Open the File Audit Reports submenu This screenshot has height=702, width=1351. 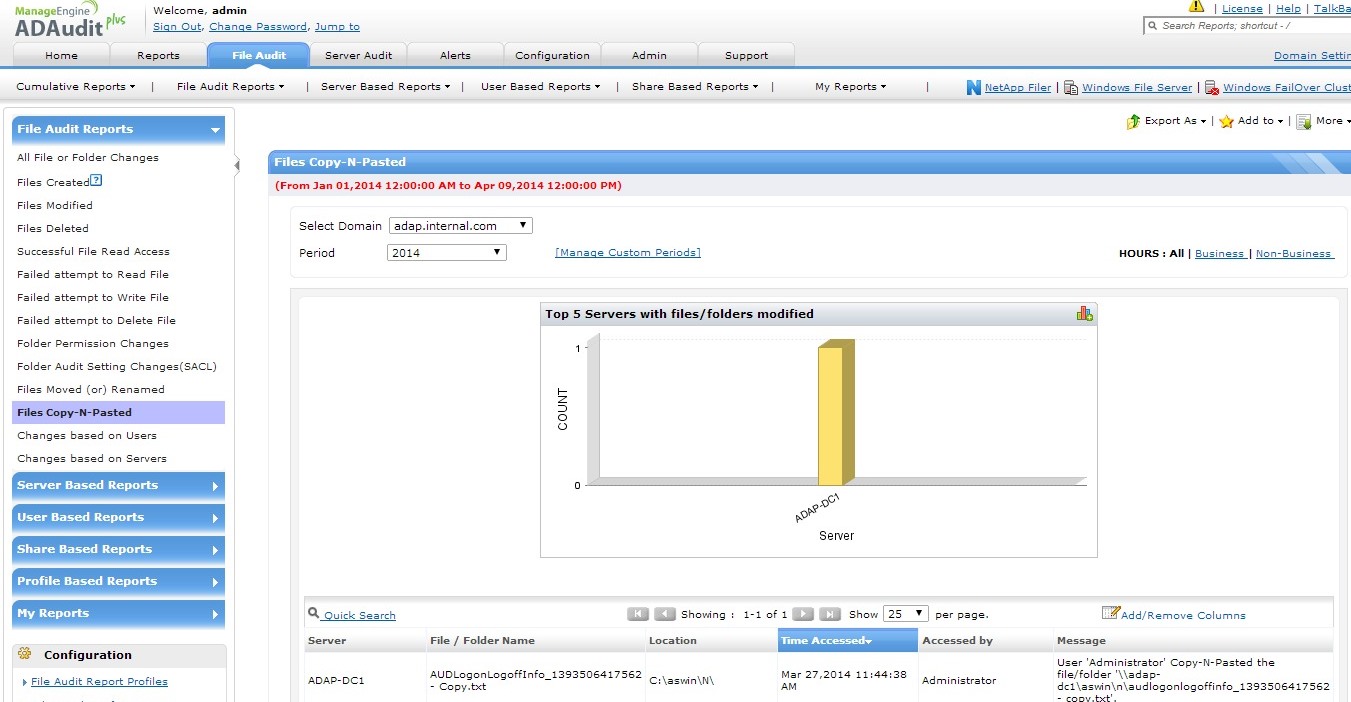coord(231,87)
